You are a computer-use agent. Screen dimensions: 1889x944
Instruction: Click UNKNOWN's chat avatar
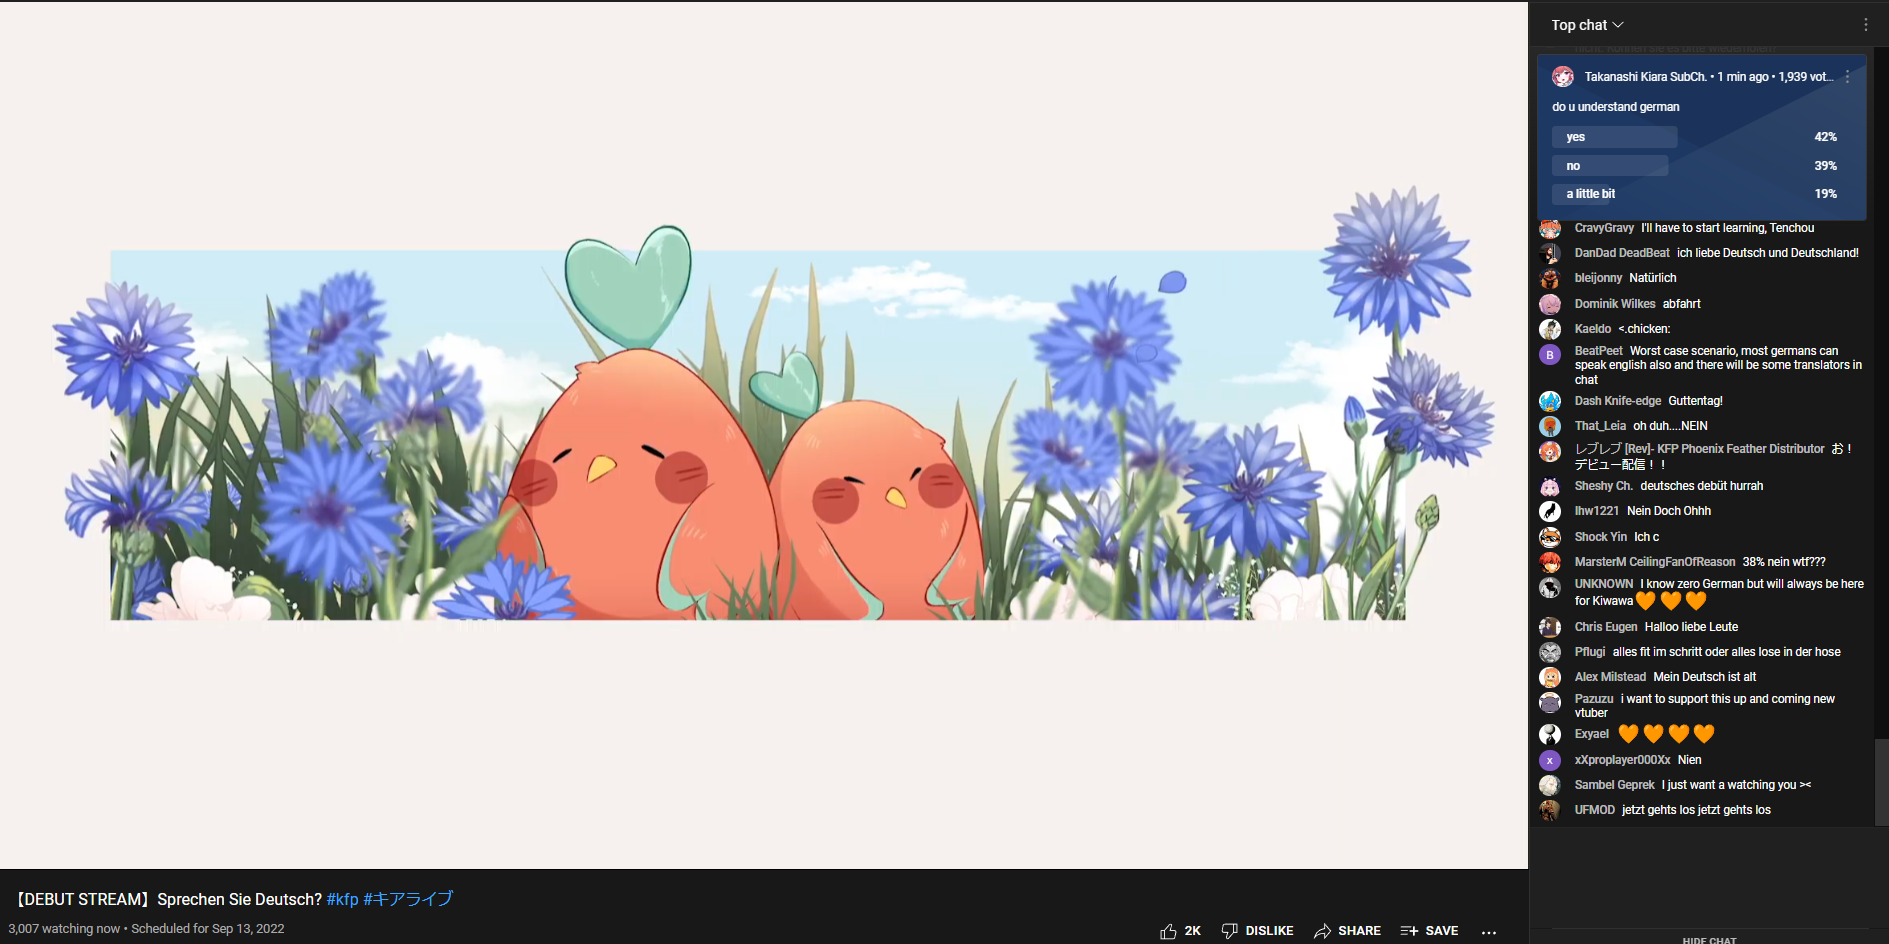click(1550, 588)
